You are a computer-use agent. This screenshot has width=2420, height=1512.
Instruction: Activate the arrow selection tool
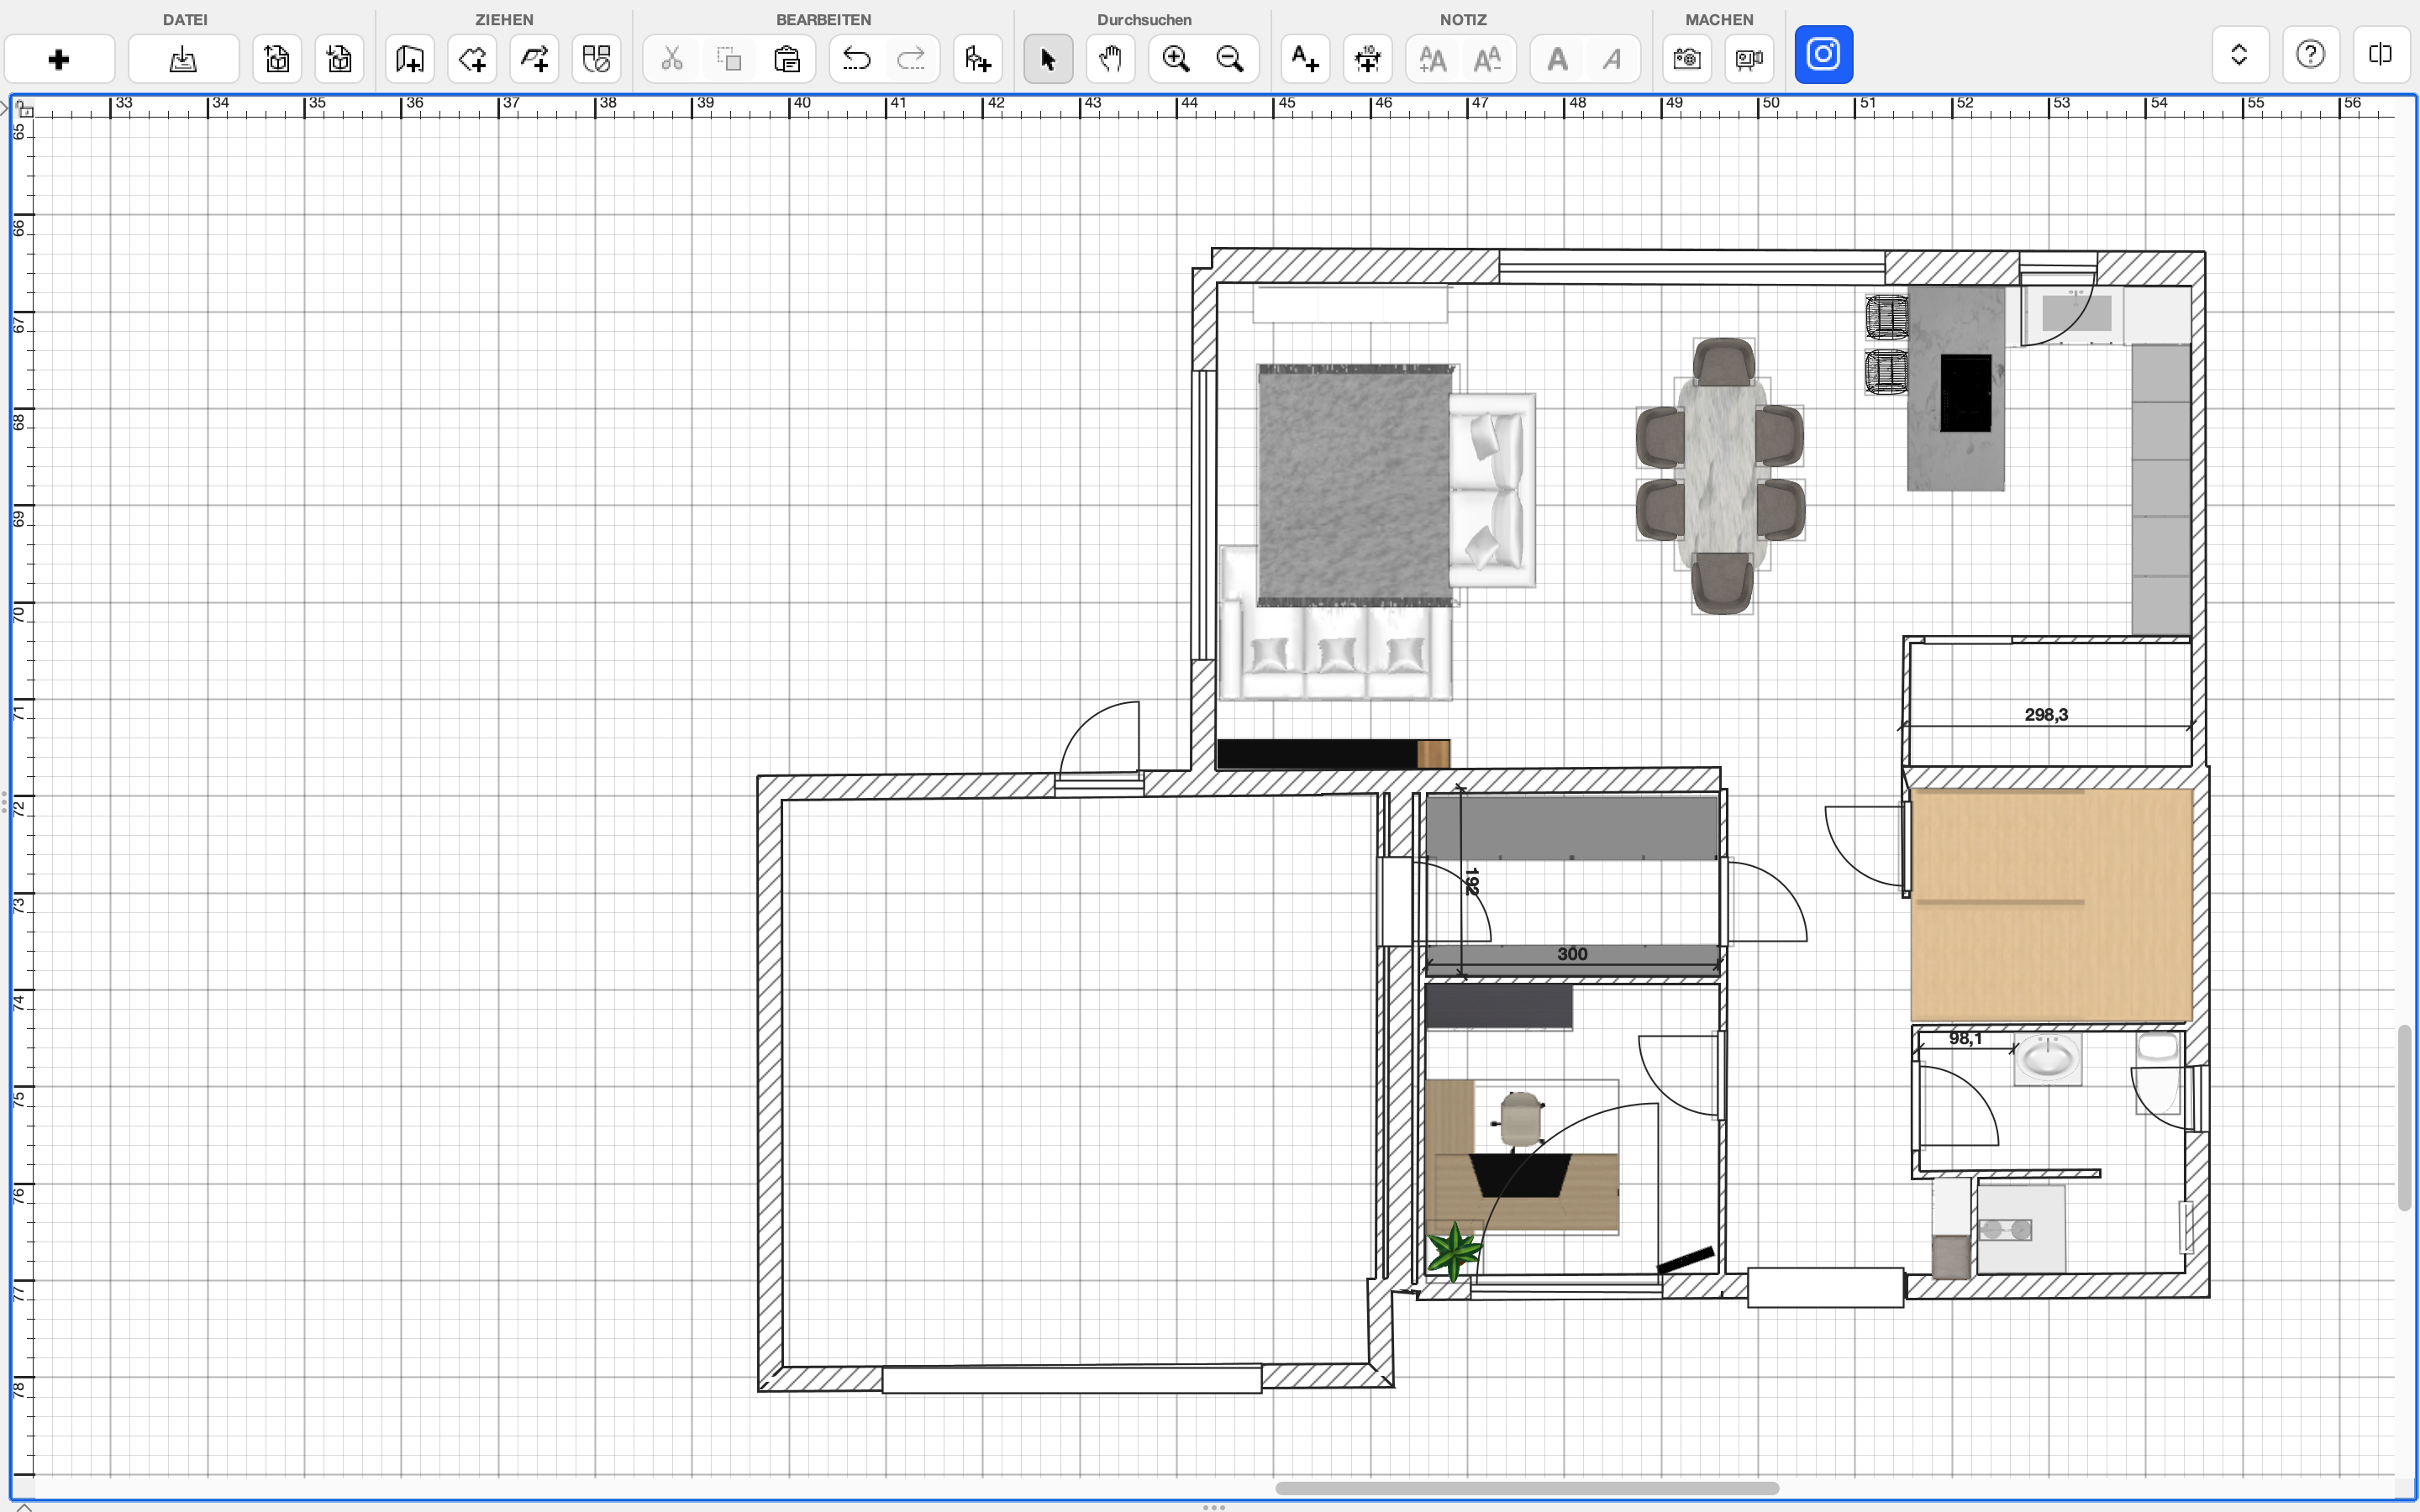pyautogui.click(x=1048, y=59)
